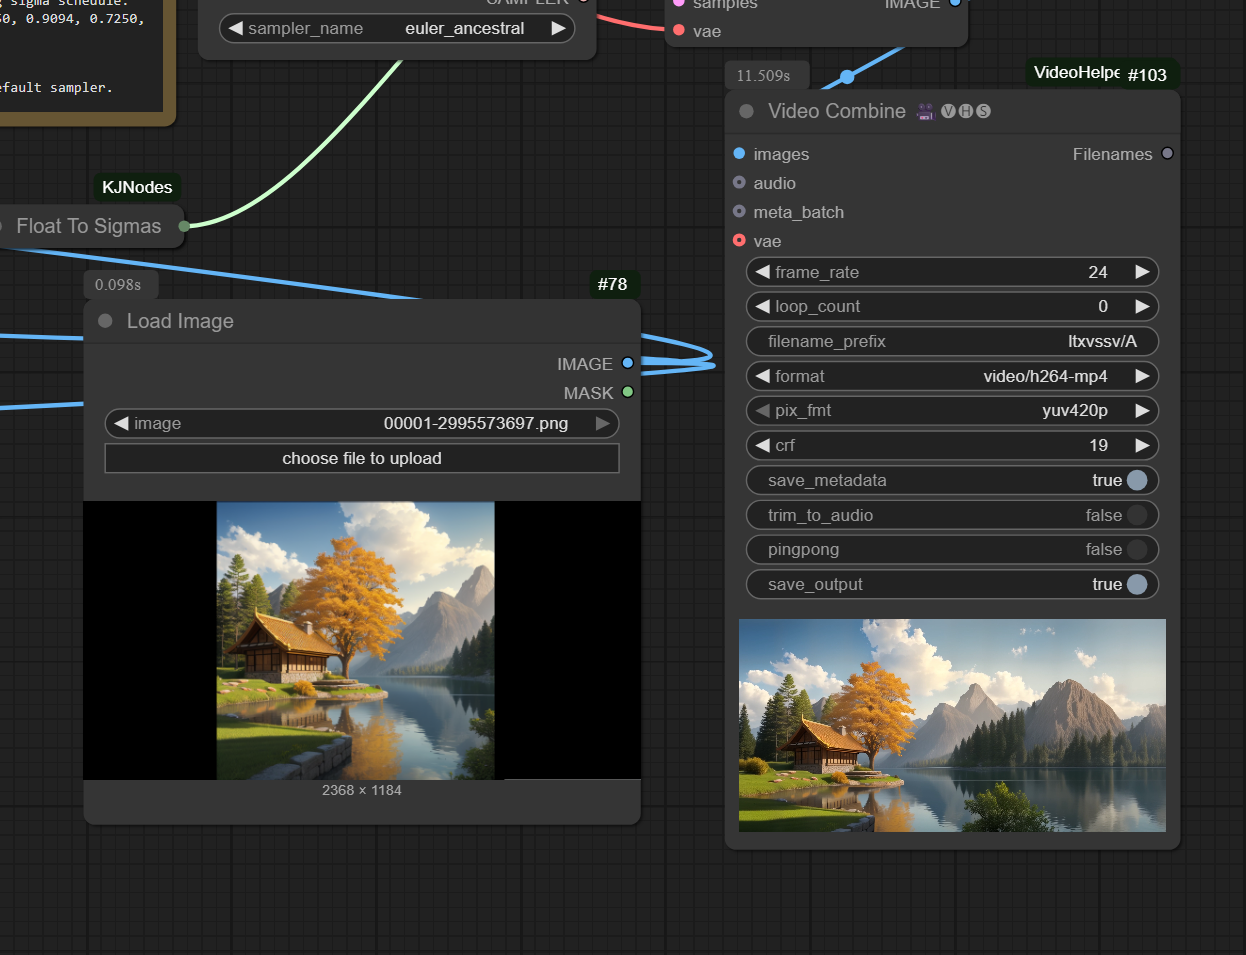The height and width of the screenshot is (955, 1246).
Task: Increase frame_rate with the right arrow
Action: [x=1142, y=272]
